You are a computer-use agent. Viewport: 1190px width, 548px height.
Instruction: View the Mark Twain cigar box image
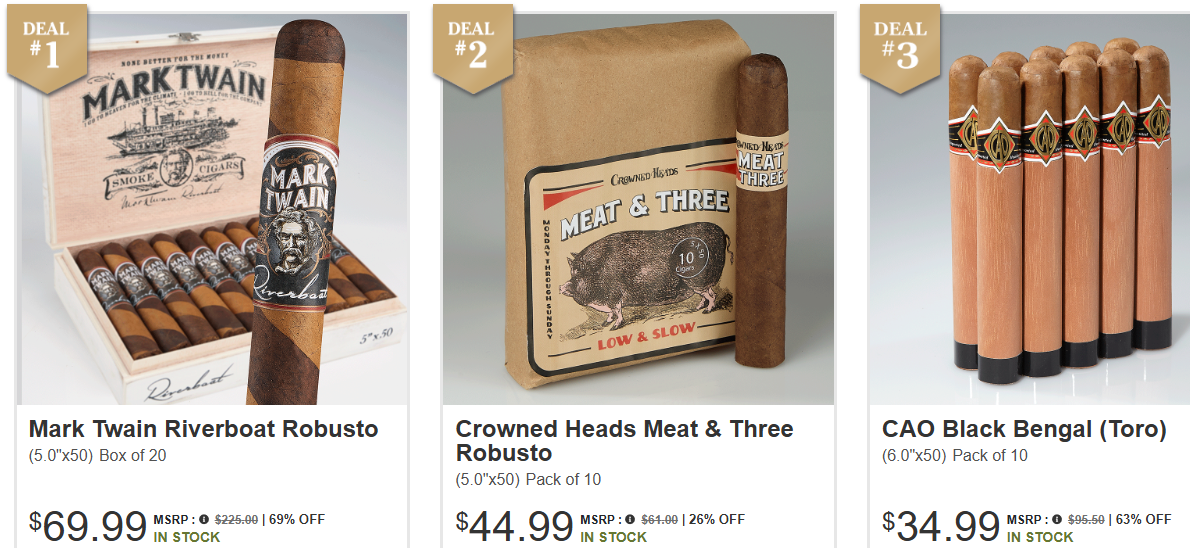point(212,209)
